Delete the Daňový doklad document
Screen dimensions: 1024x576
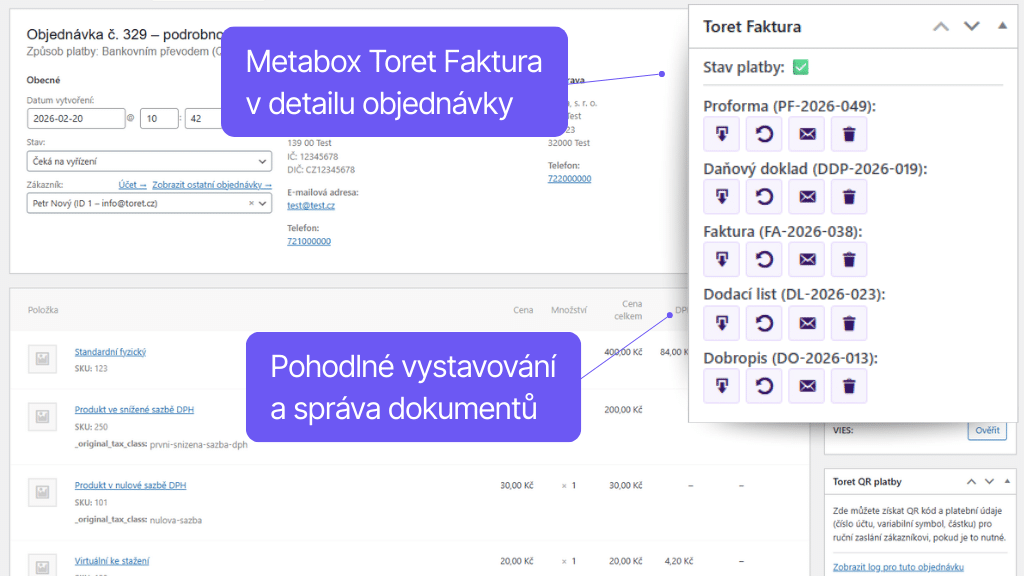point(848,196)
